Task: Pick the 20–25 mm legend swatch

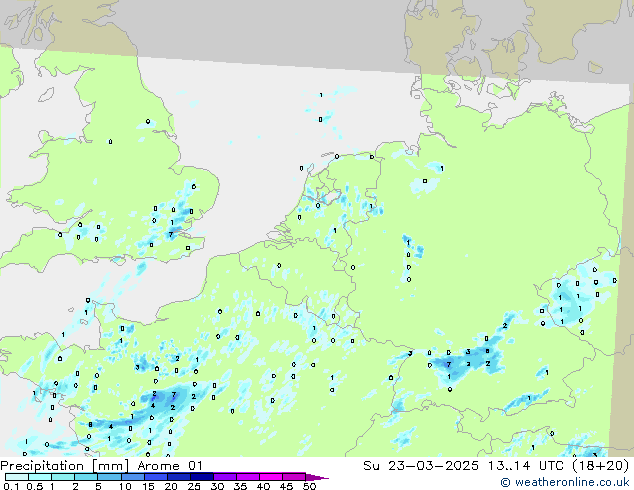Action: [x=178, y=477]
